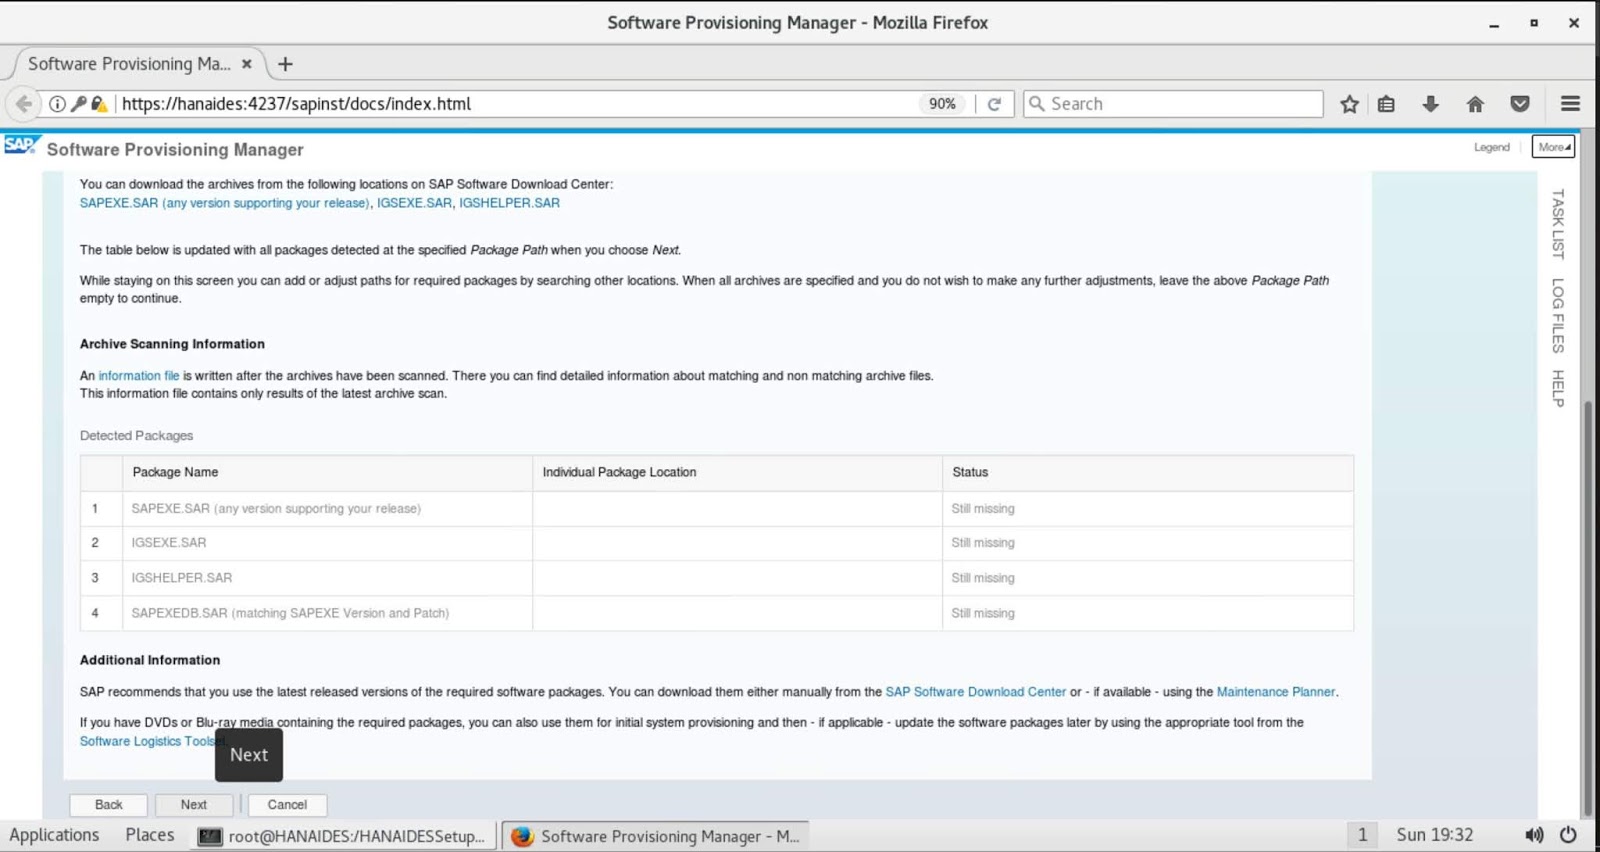The height and width of the screenshot is (852, 1600).
Task: Open the clock showing Sun 19:32
Action: click(1435, 835)
